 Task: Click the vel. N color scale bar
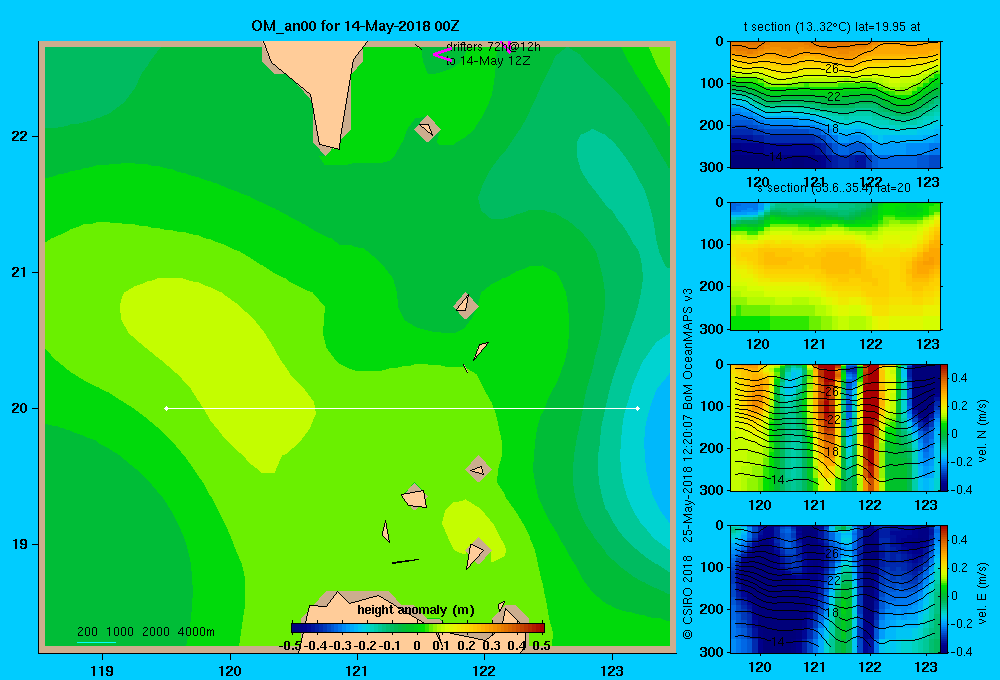click(x=944, y=427)
